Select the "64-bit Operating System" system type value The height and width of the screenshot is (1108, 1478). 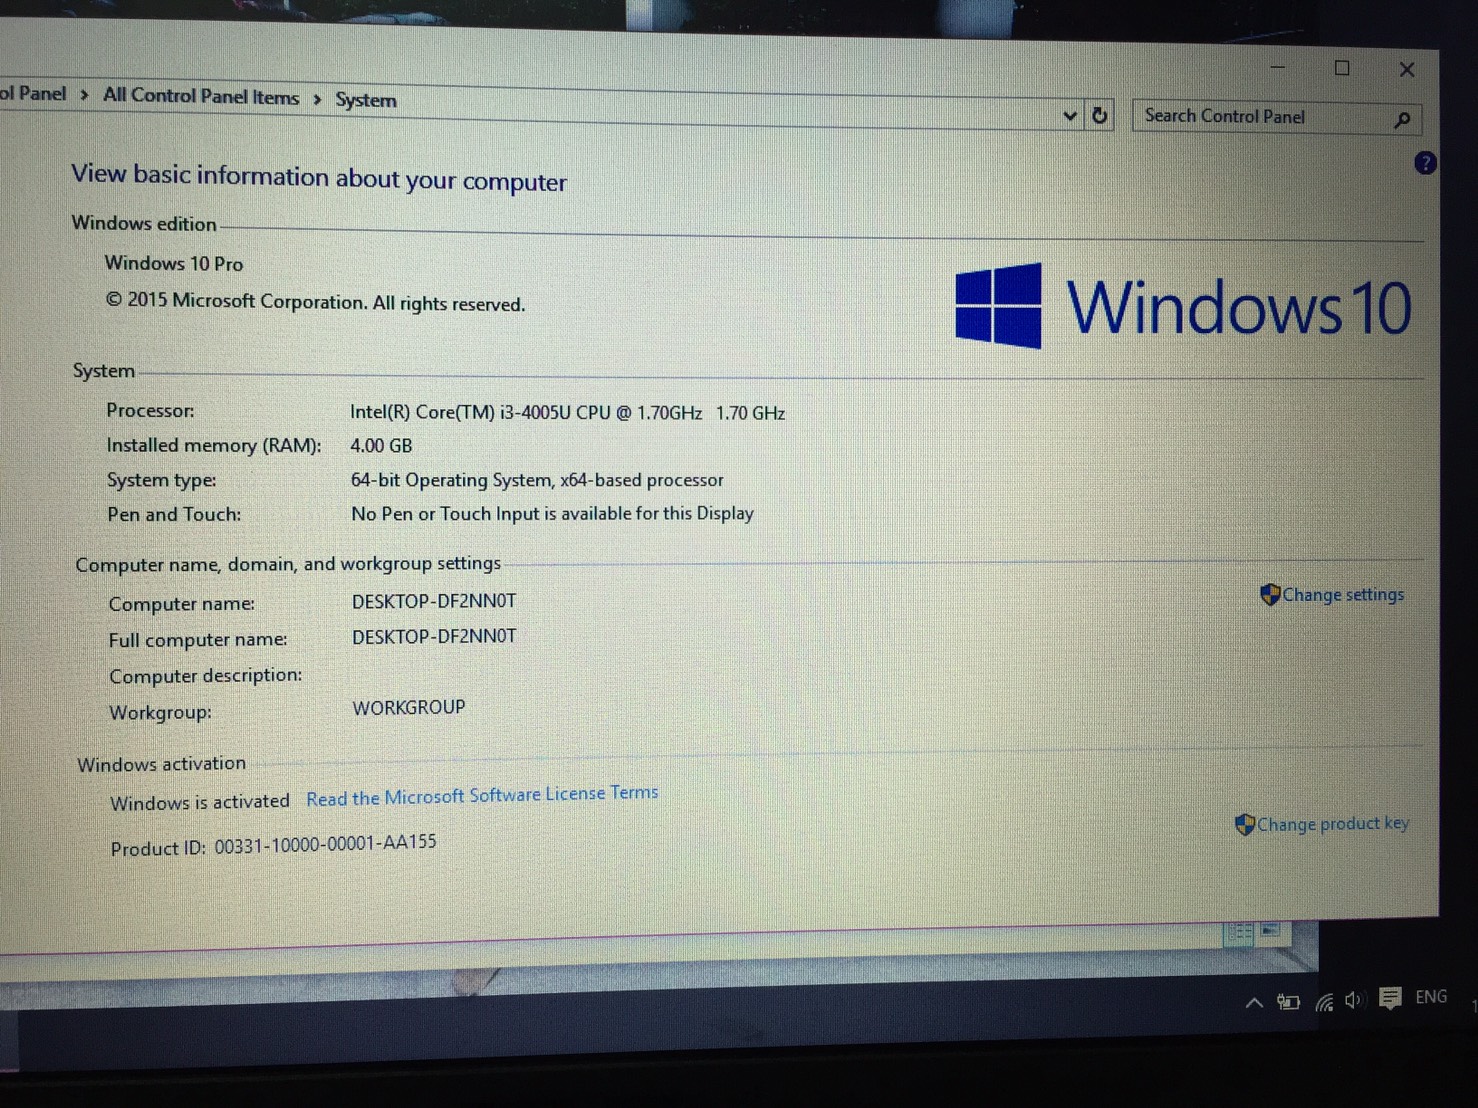pos(537,480)
